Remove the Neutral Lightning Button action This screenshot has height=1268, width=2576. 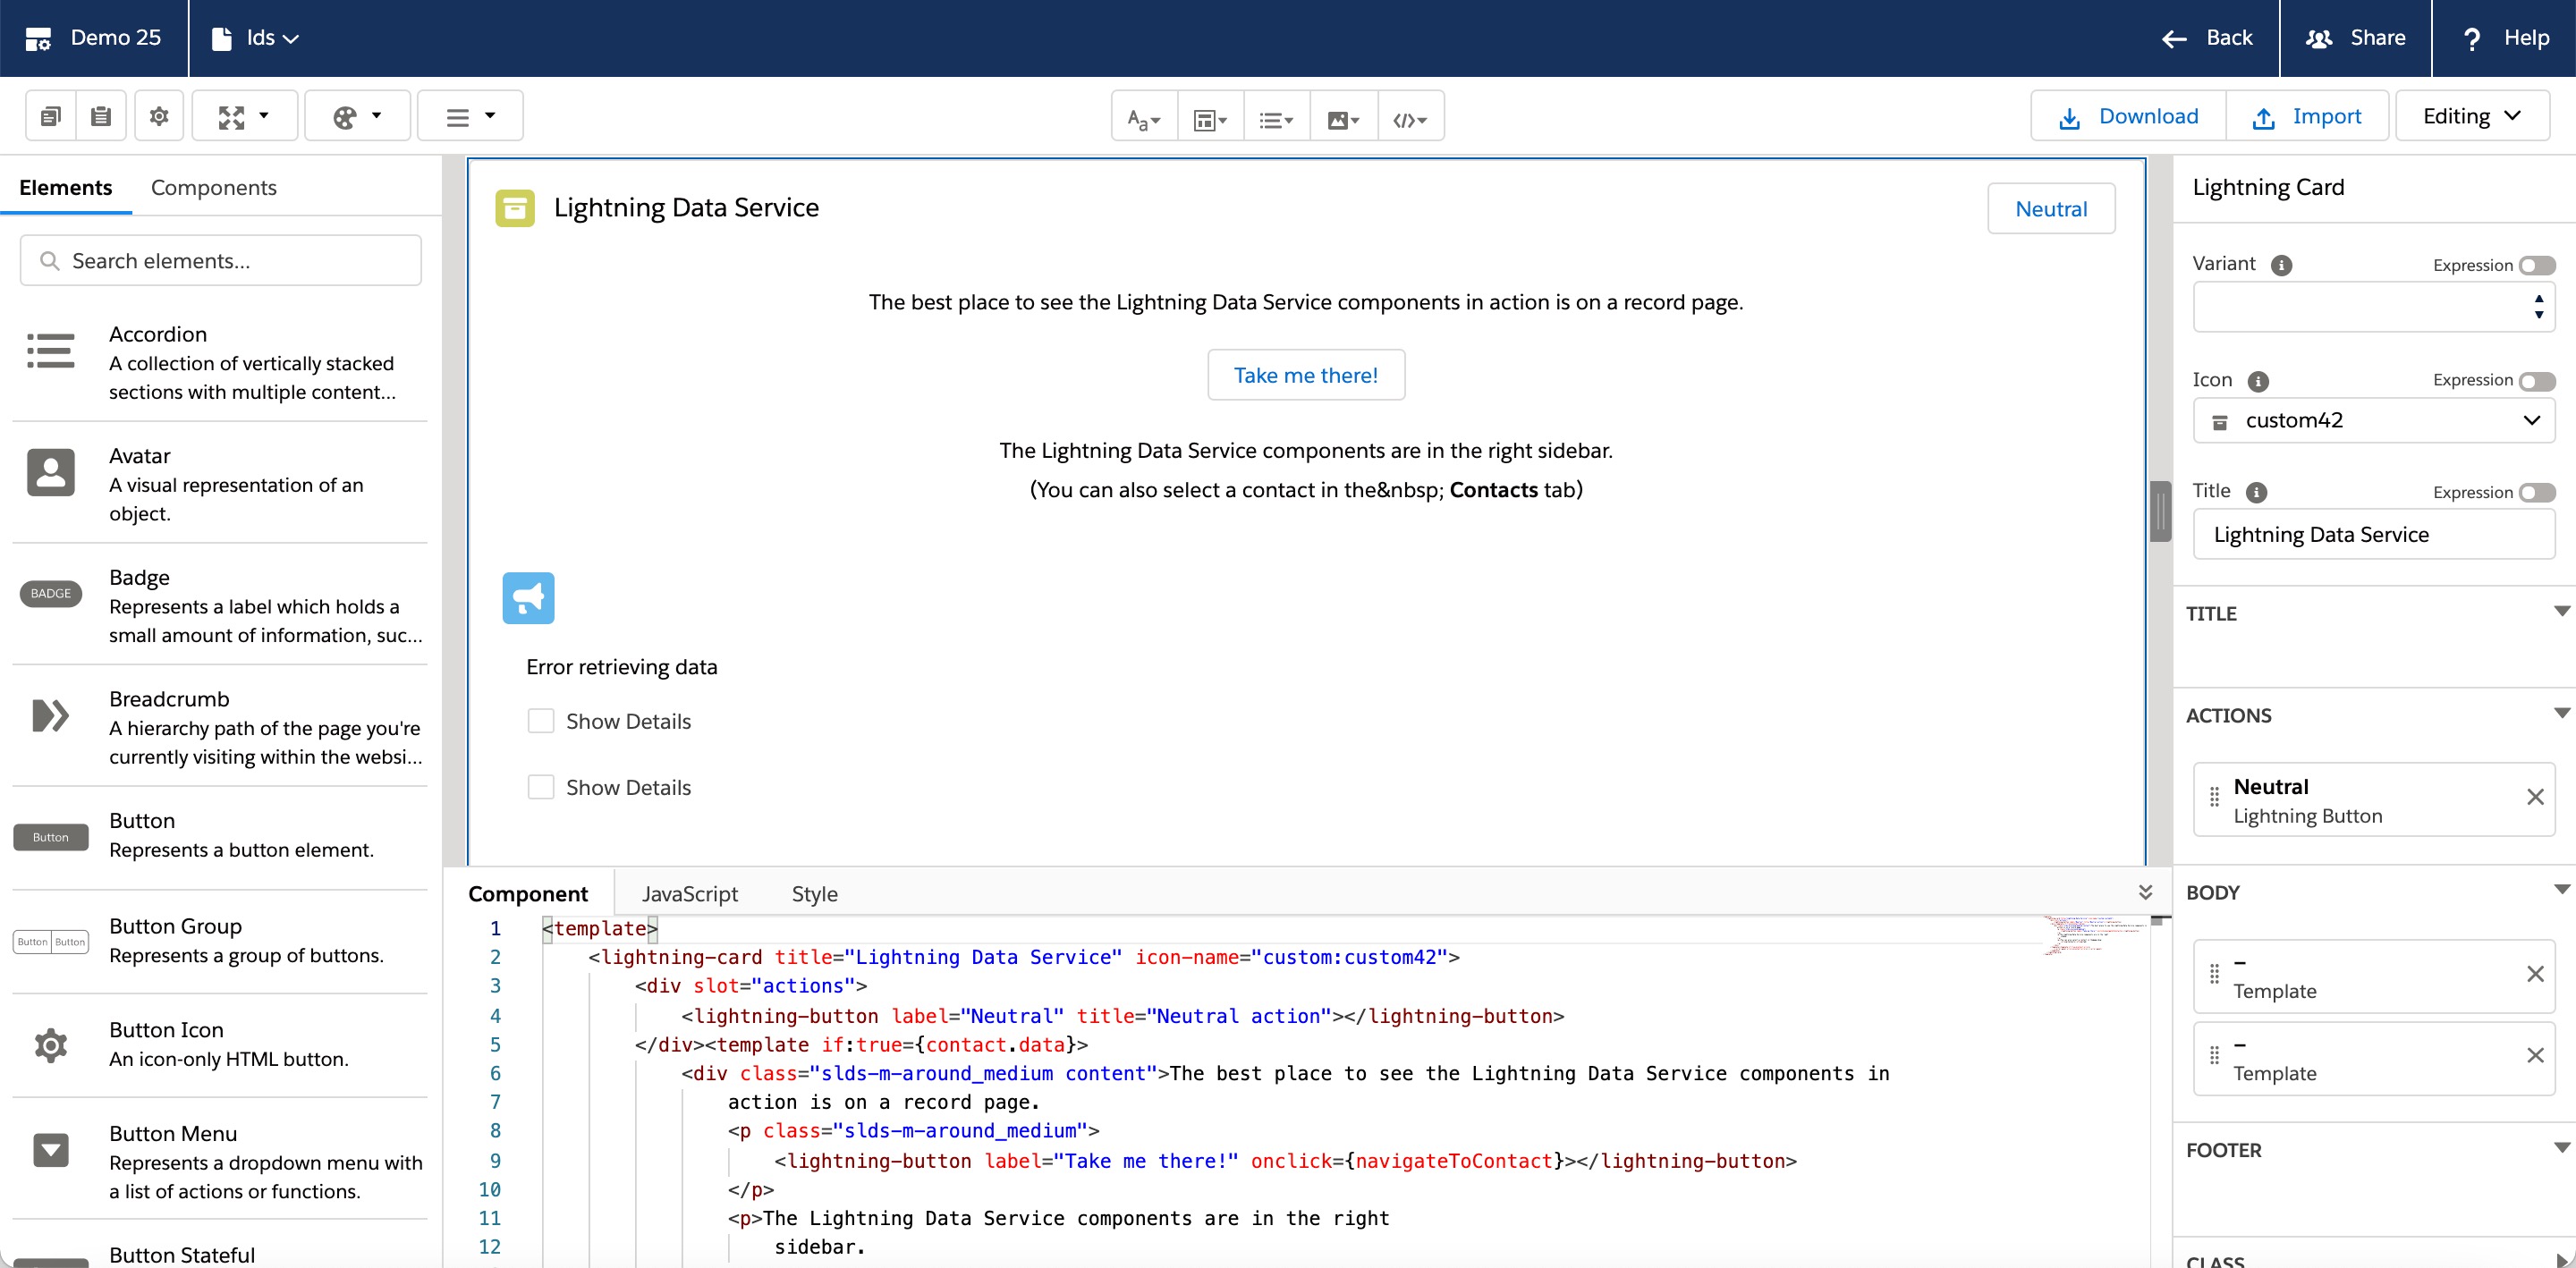(x=2535, y=797)
